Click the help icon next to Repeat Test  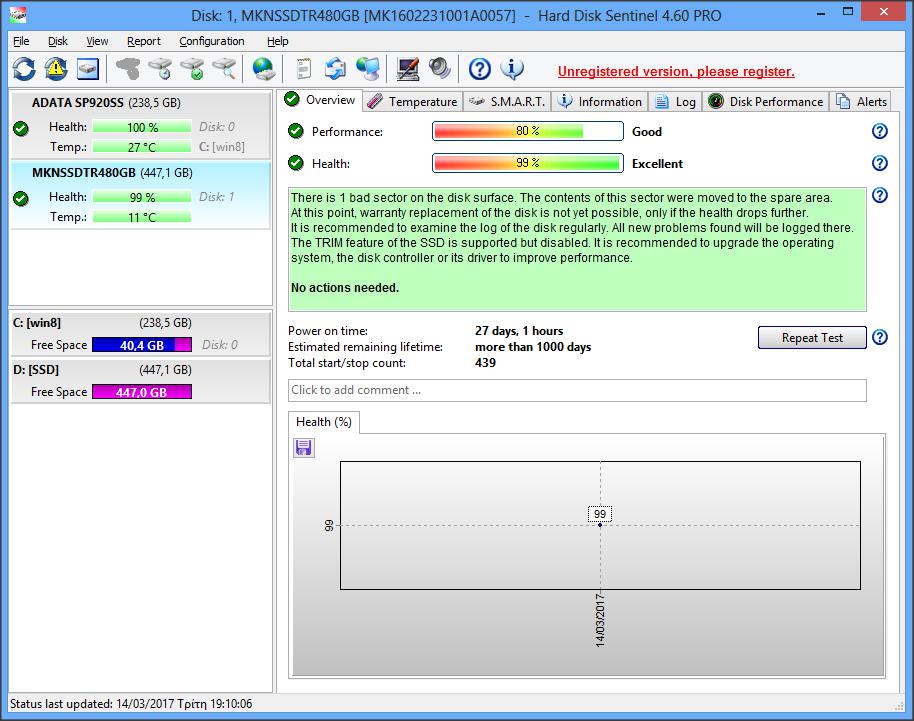click(x=880, y=337)
